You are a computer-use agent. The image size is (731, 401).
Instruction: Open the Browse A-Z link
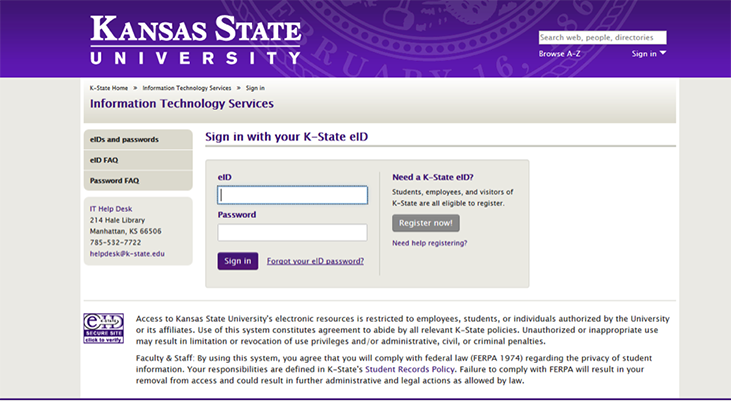[559, 54]
